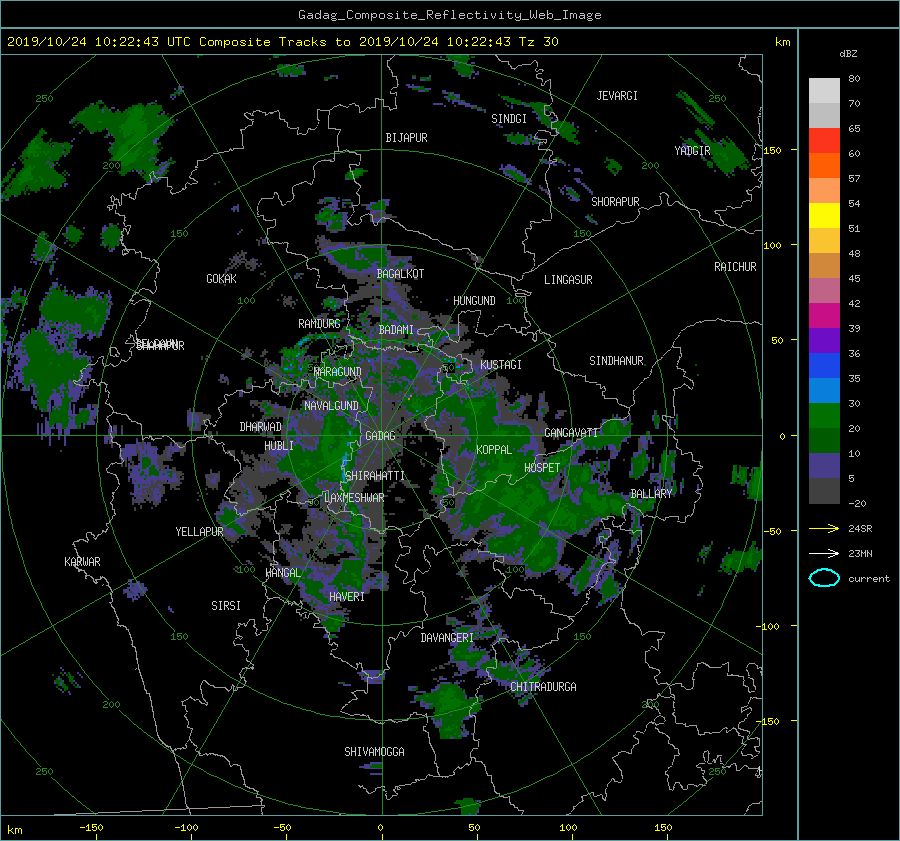Click the 23MN white arrow legend icon

point(824,553)
